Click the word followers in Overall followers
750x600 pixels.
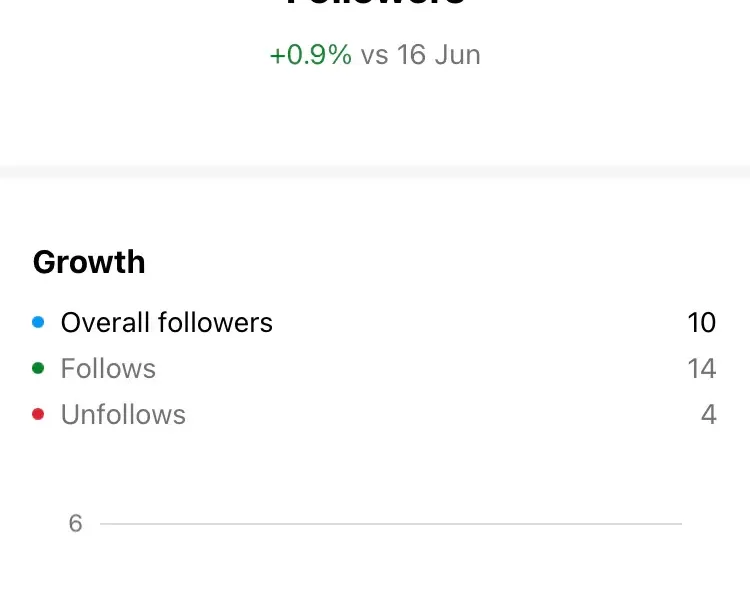point(215,322)
